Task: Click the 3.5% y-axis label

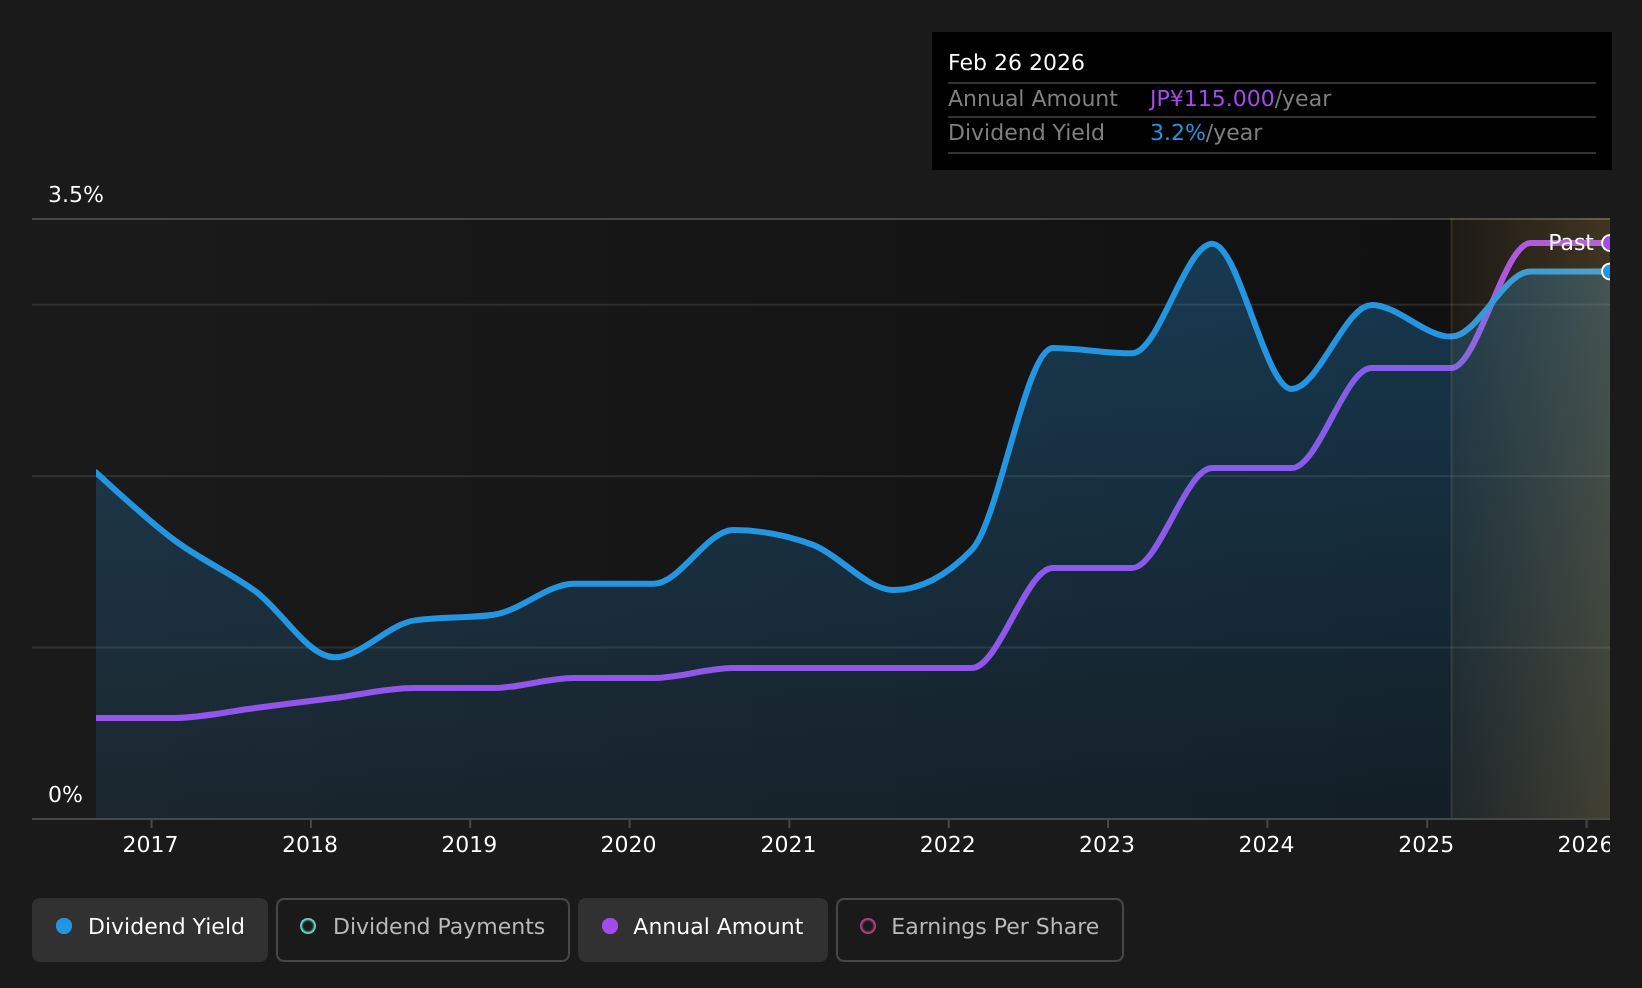Action: point(76,195)
